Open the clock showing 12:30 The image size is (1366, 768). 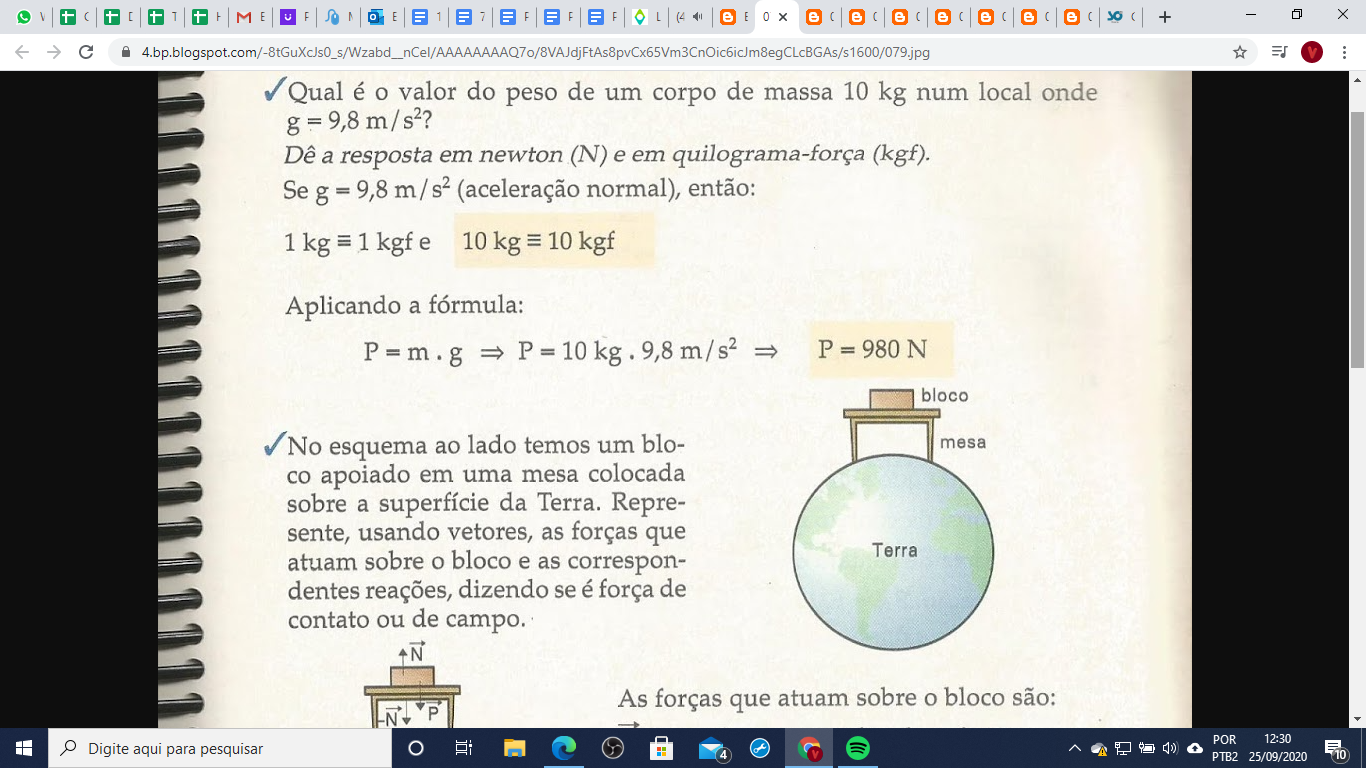pyautogui.click(x=1277, y=748)
